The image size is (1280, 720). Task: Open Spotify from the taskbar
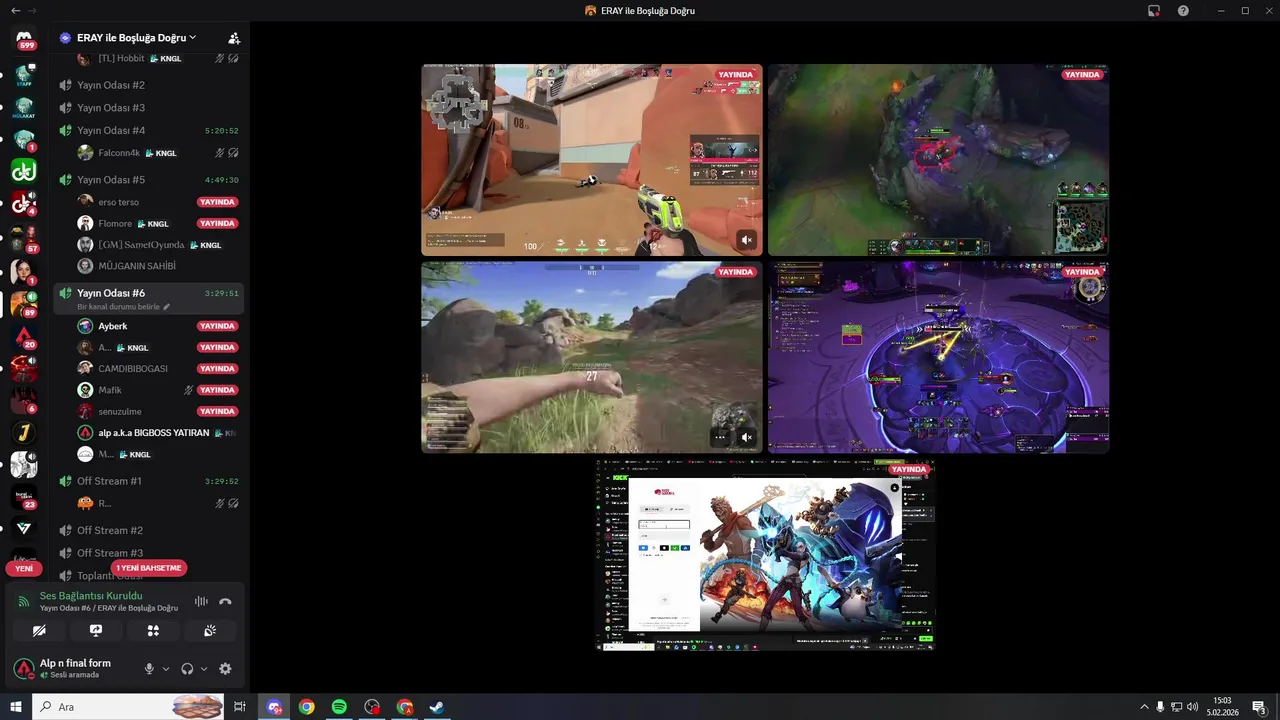point(339,707)
